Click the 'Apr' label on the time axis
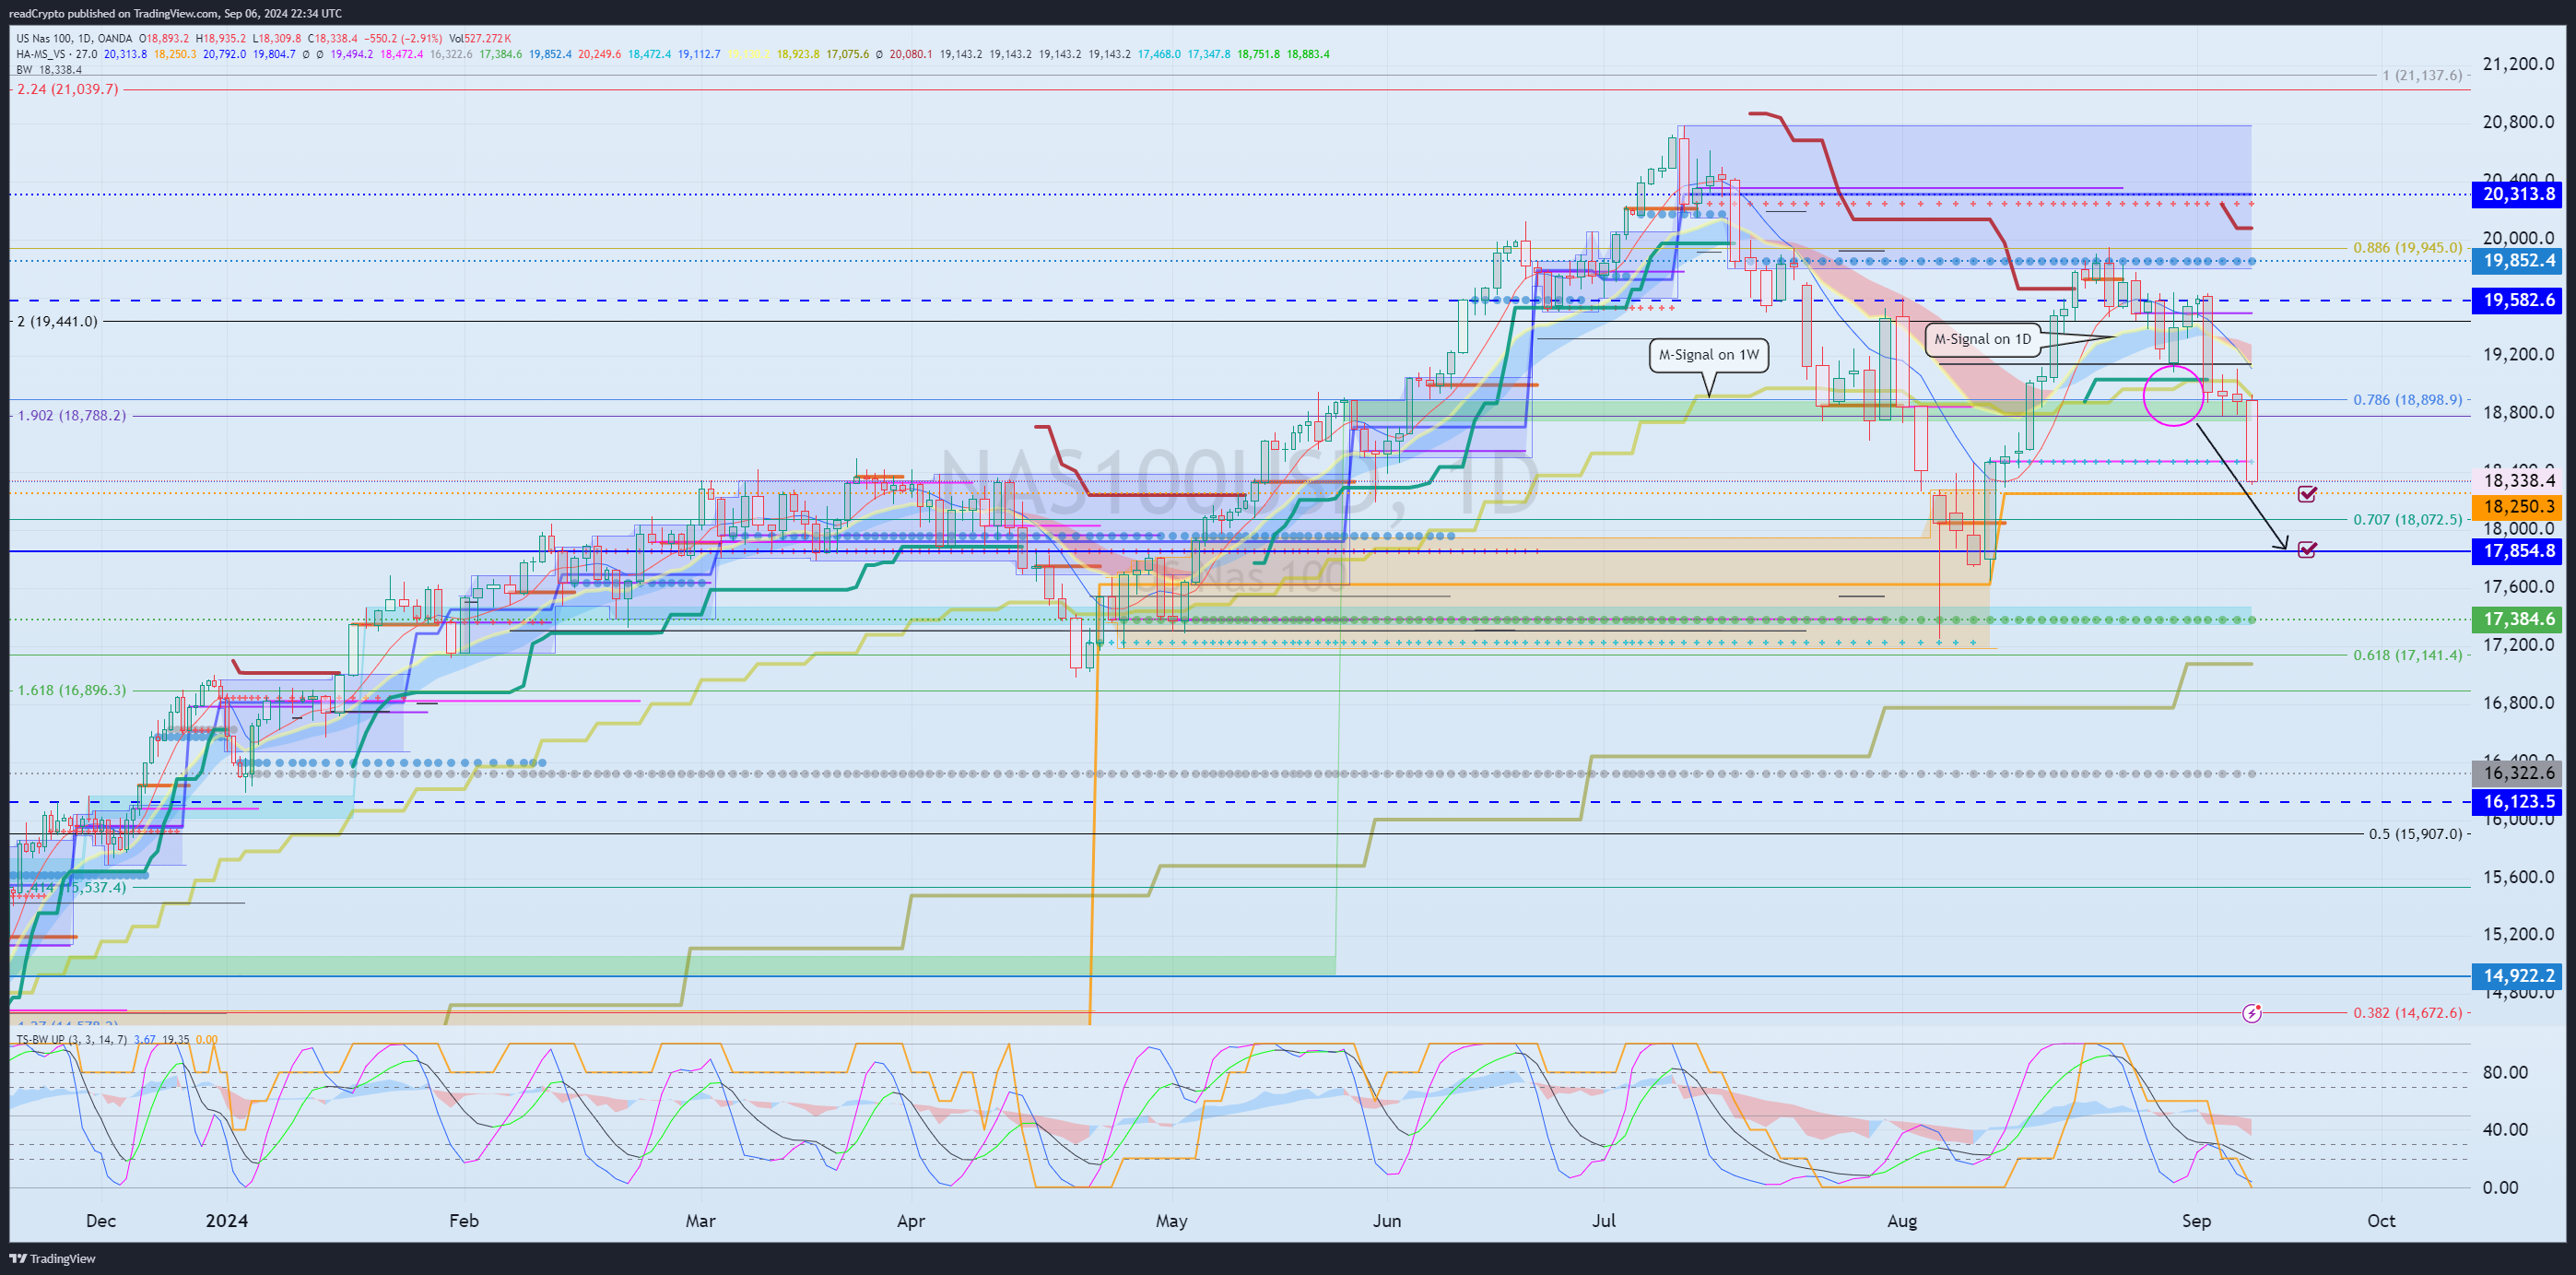 (911, 1221)
